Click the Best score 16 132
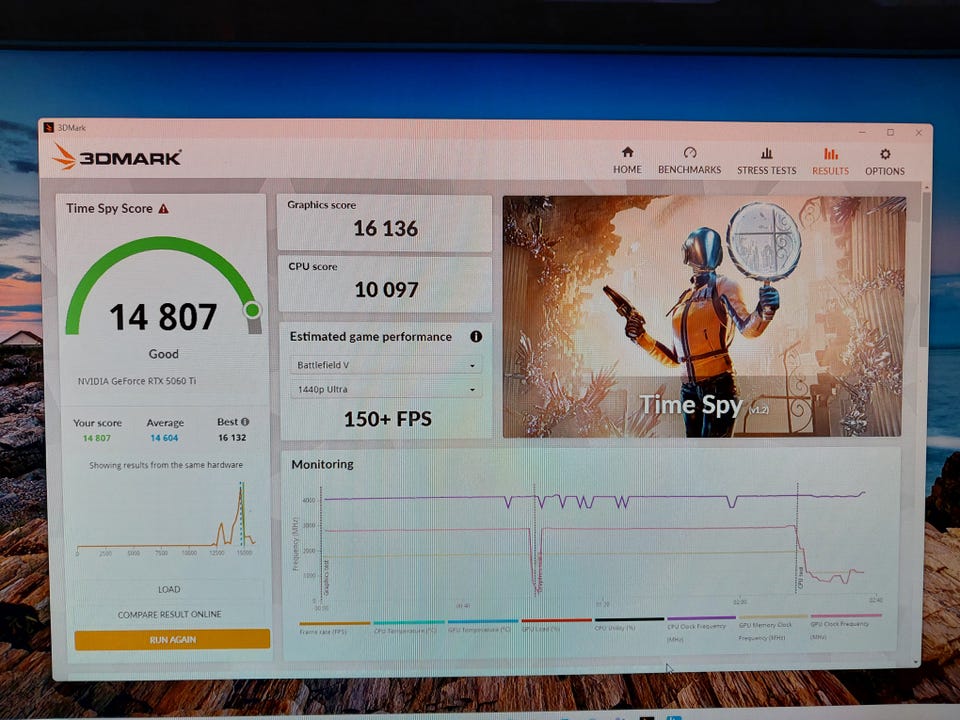This screenshot has width=960, height=720. [232, 437]
